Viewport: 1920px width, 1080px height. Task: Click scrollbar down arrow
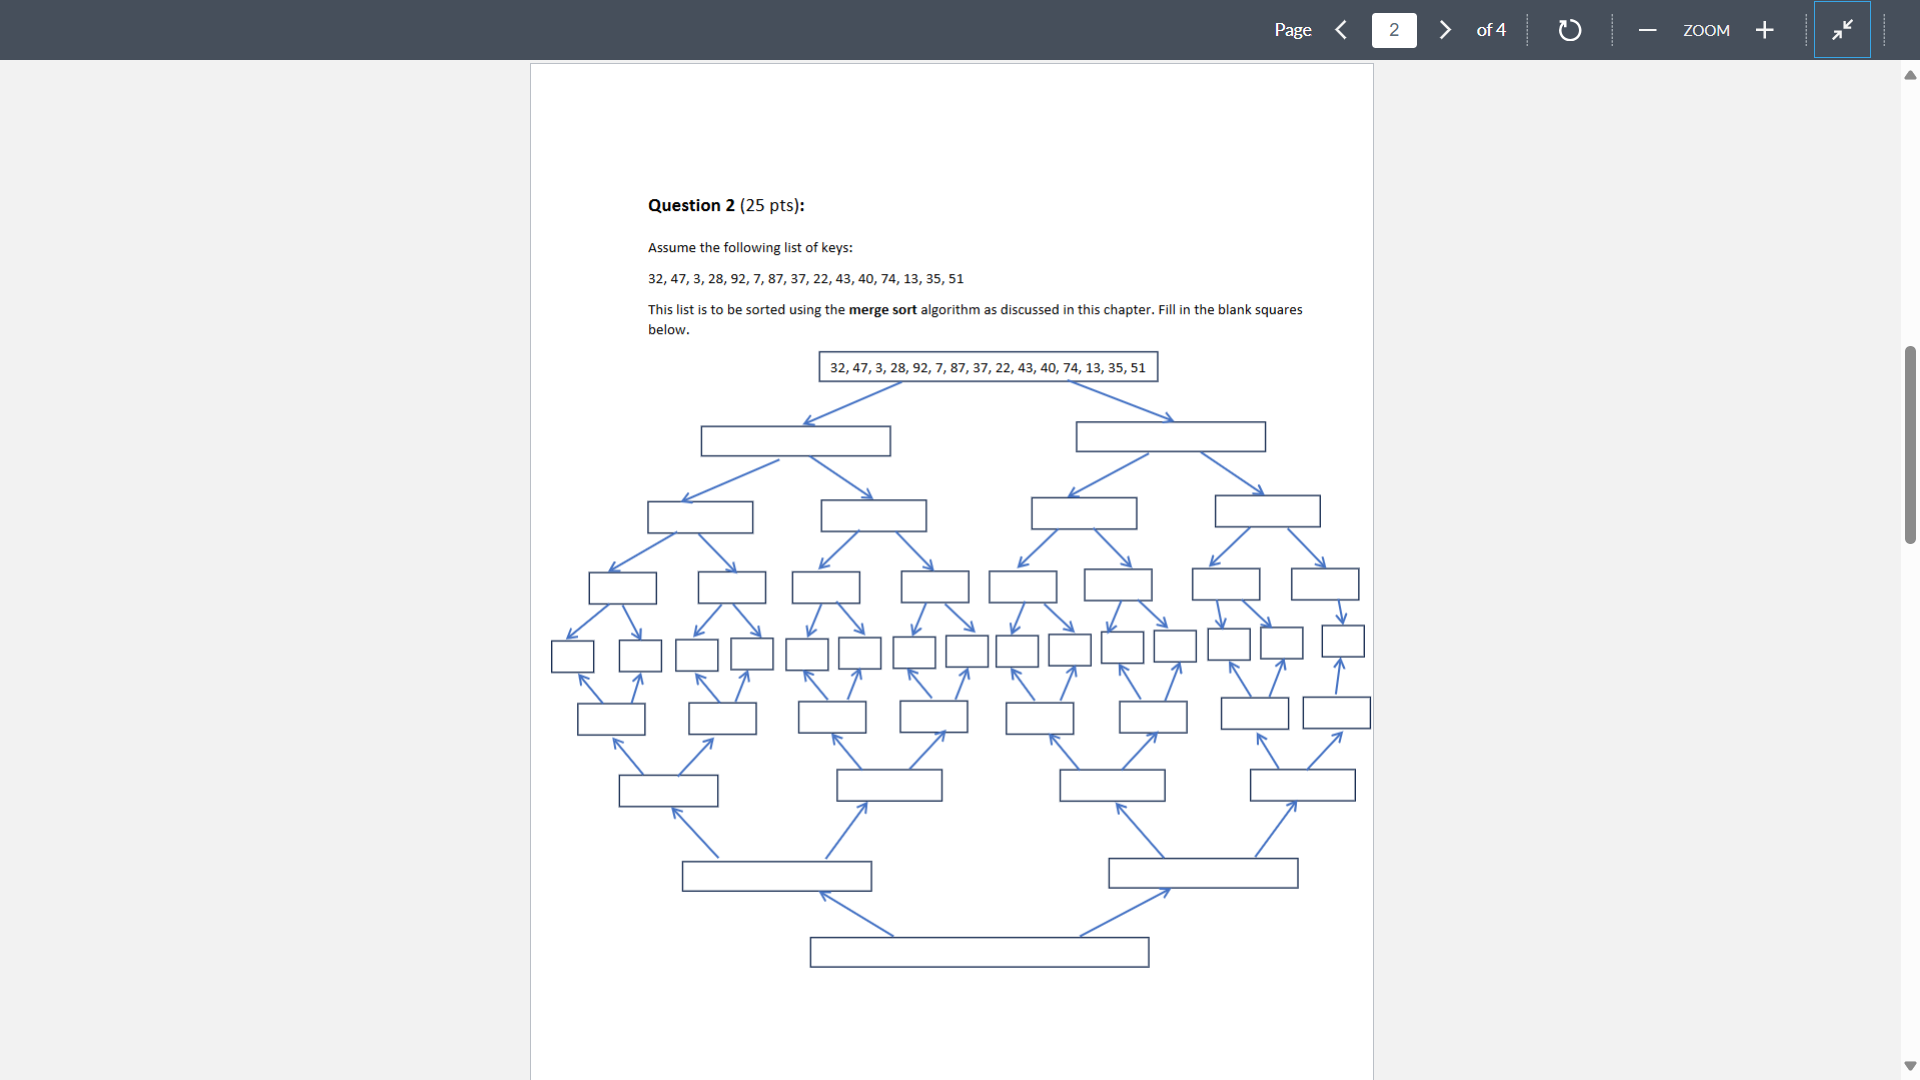pos(1910,1066)
